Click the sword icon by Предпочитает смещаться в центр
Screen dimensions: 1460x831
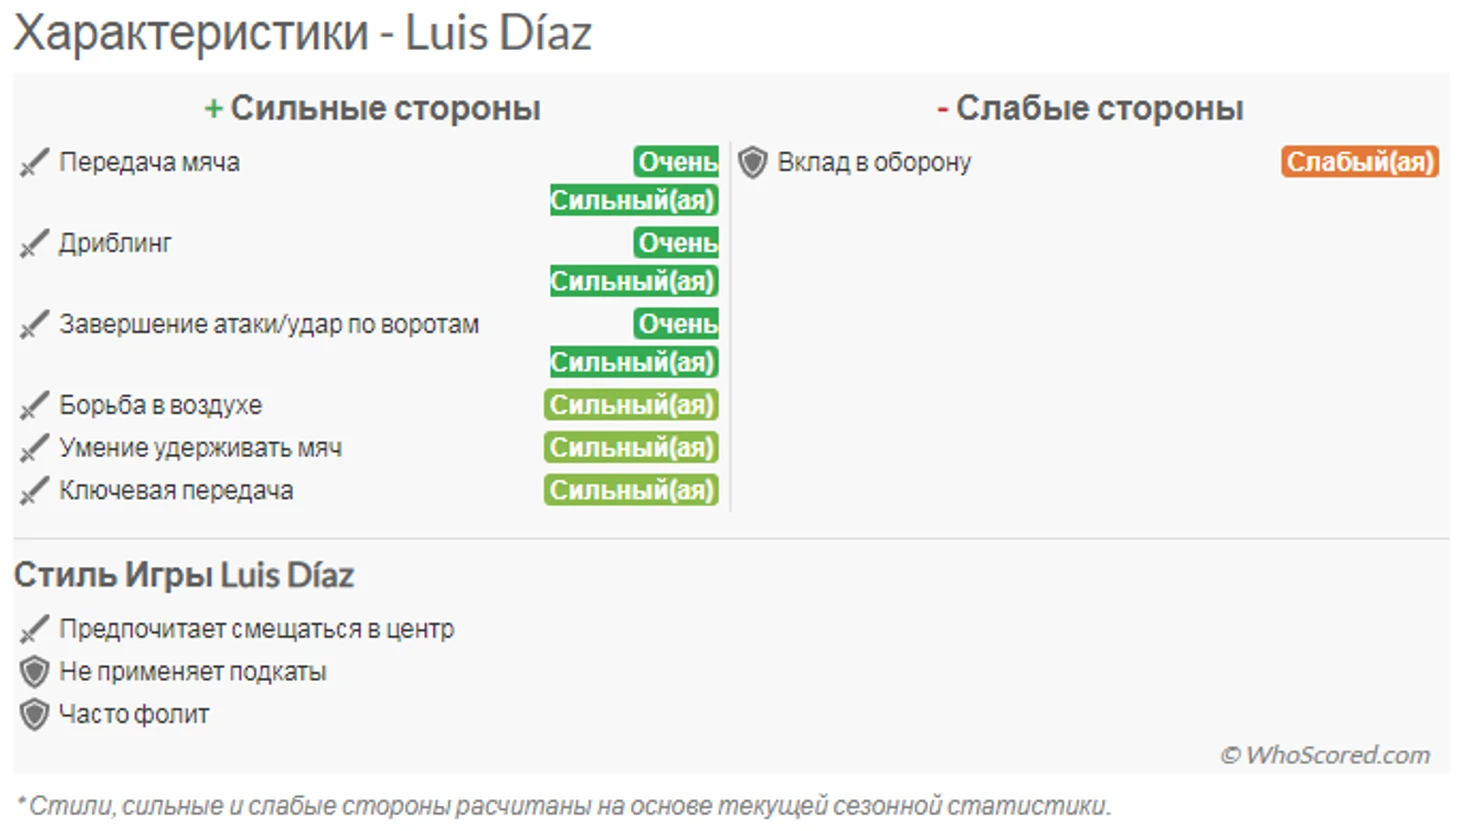[x=34, y=629]
